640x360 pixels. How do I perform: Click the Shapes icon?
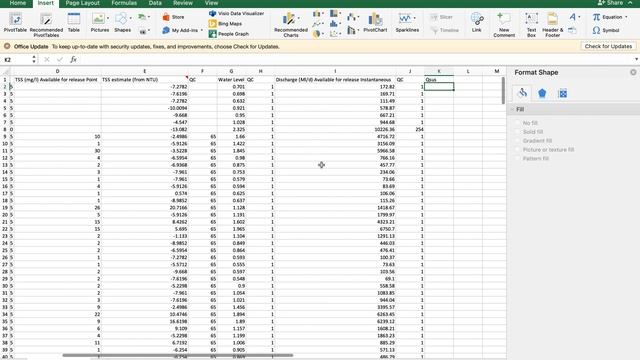tap(121, 19)
